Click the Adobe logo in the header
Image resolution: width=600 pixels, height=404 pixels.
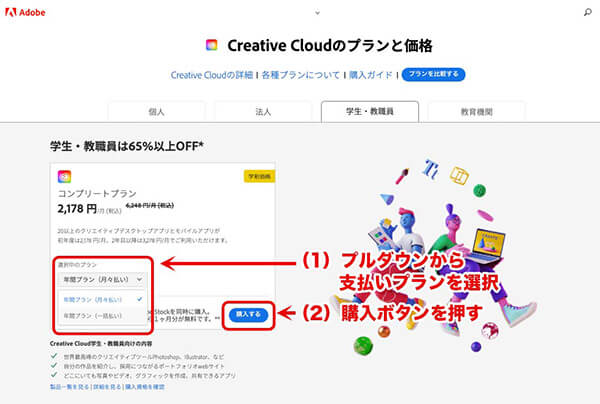[25, 12]
